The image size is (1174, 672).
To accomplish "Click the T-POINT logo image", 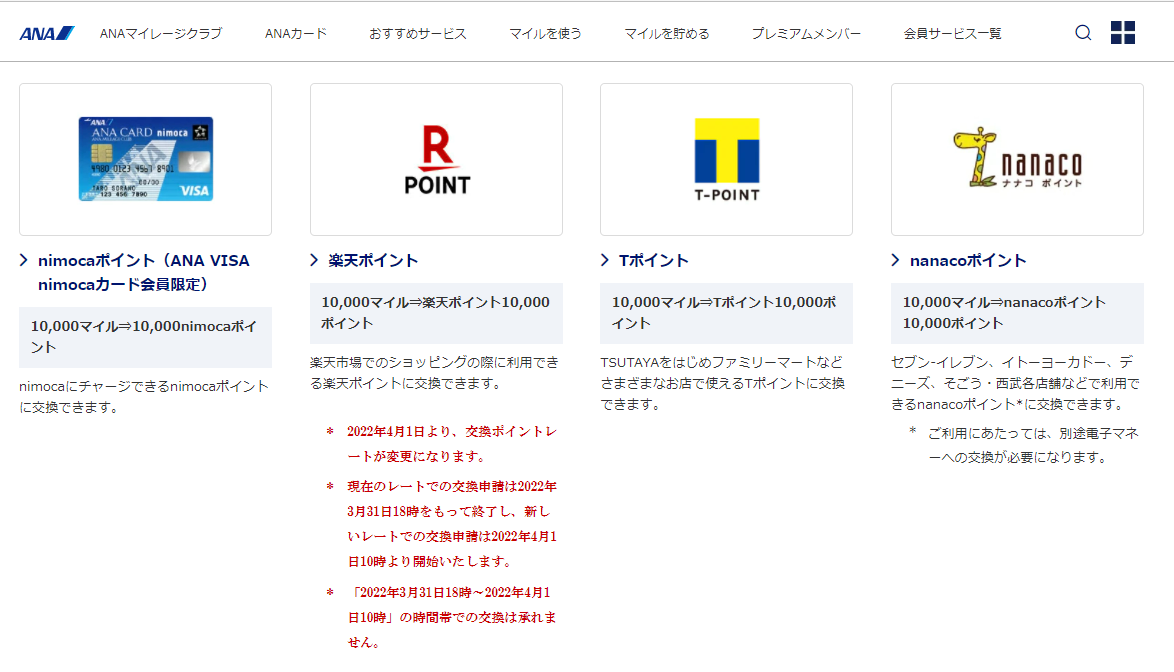I will [727, 160].
